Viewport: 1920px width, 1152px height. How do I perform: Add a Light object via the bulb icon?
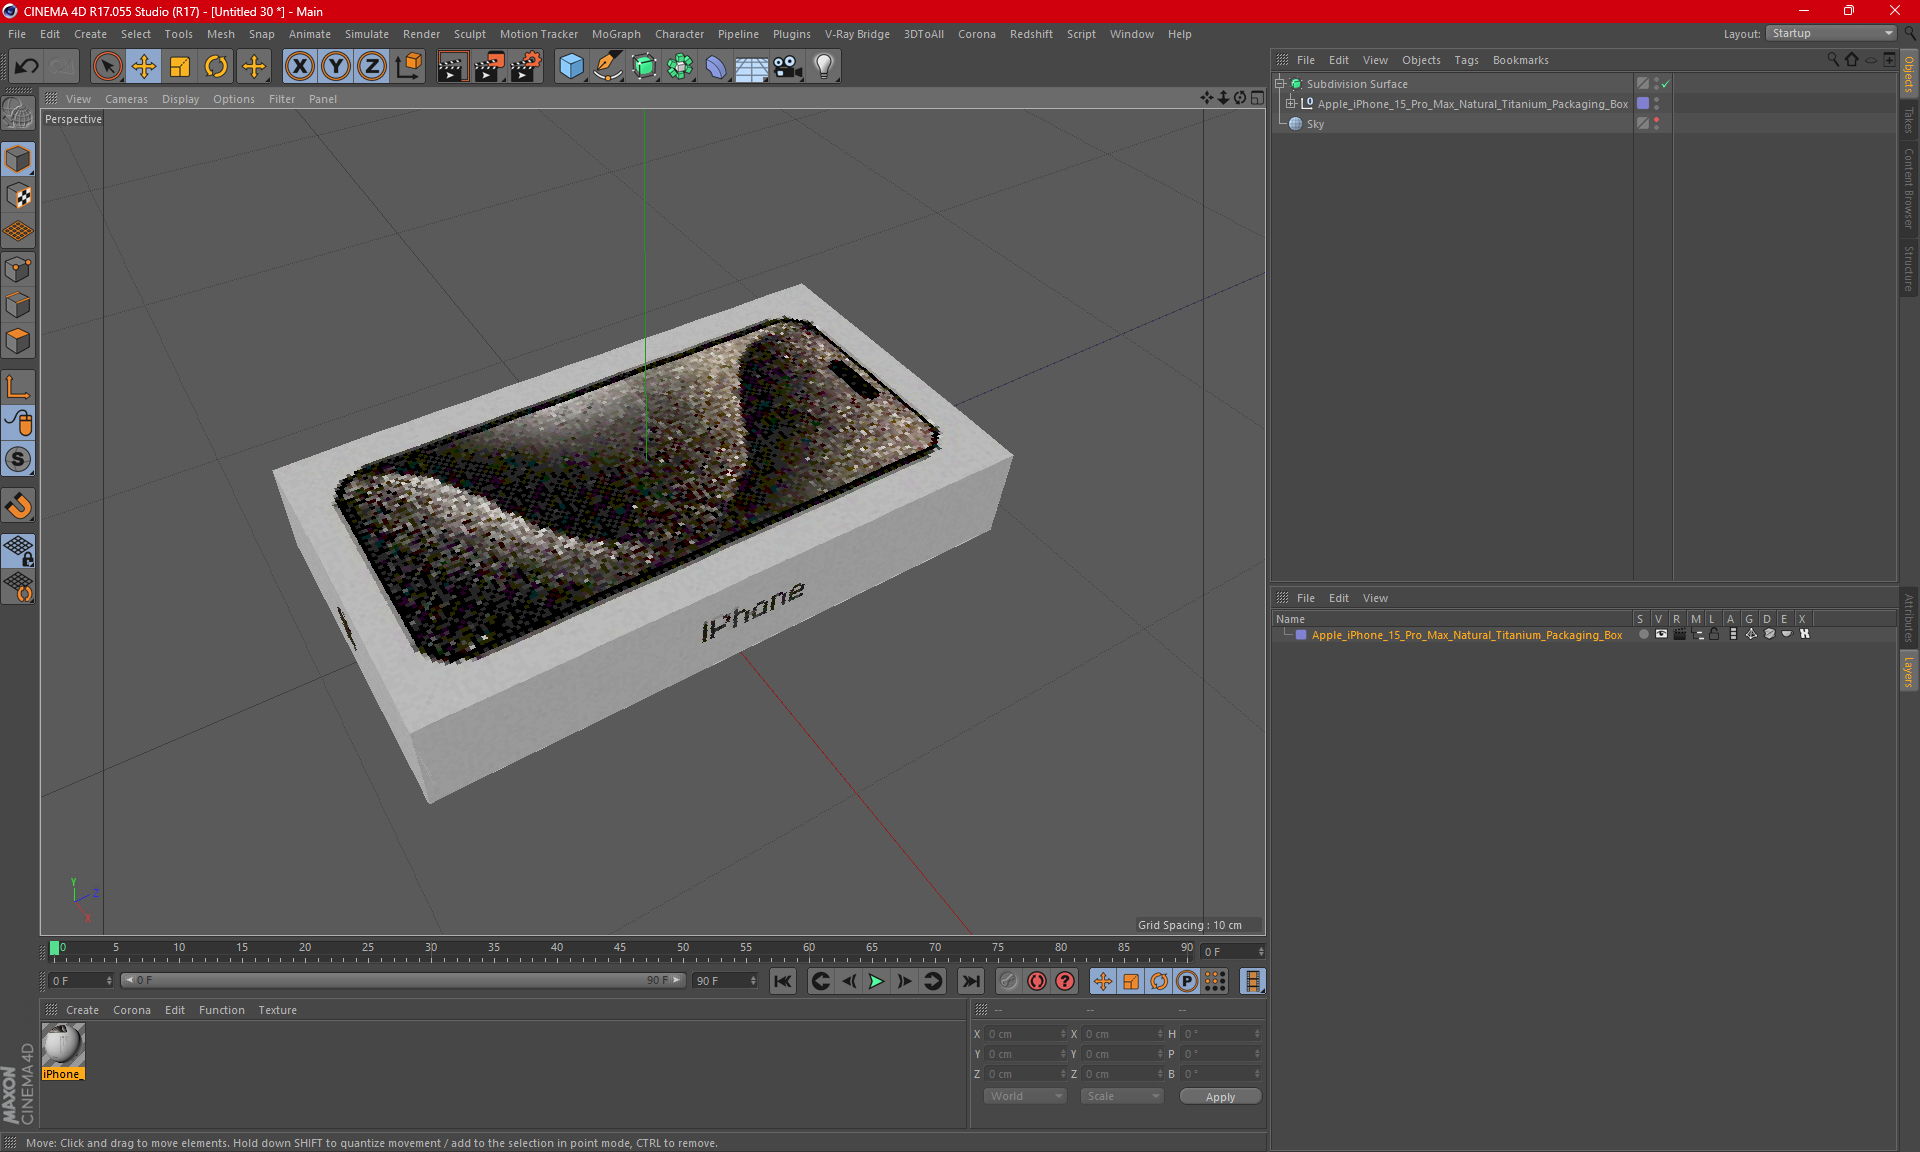(x=823, y=67)
